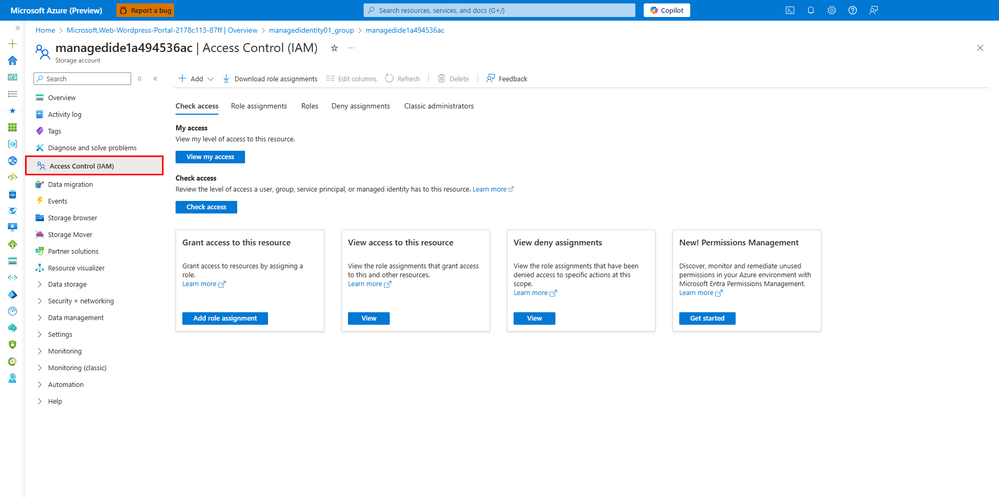
Task: Click Feedback in the blade toolbar
Action: [x=507, y=79]
